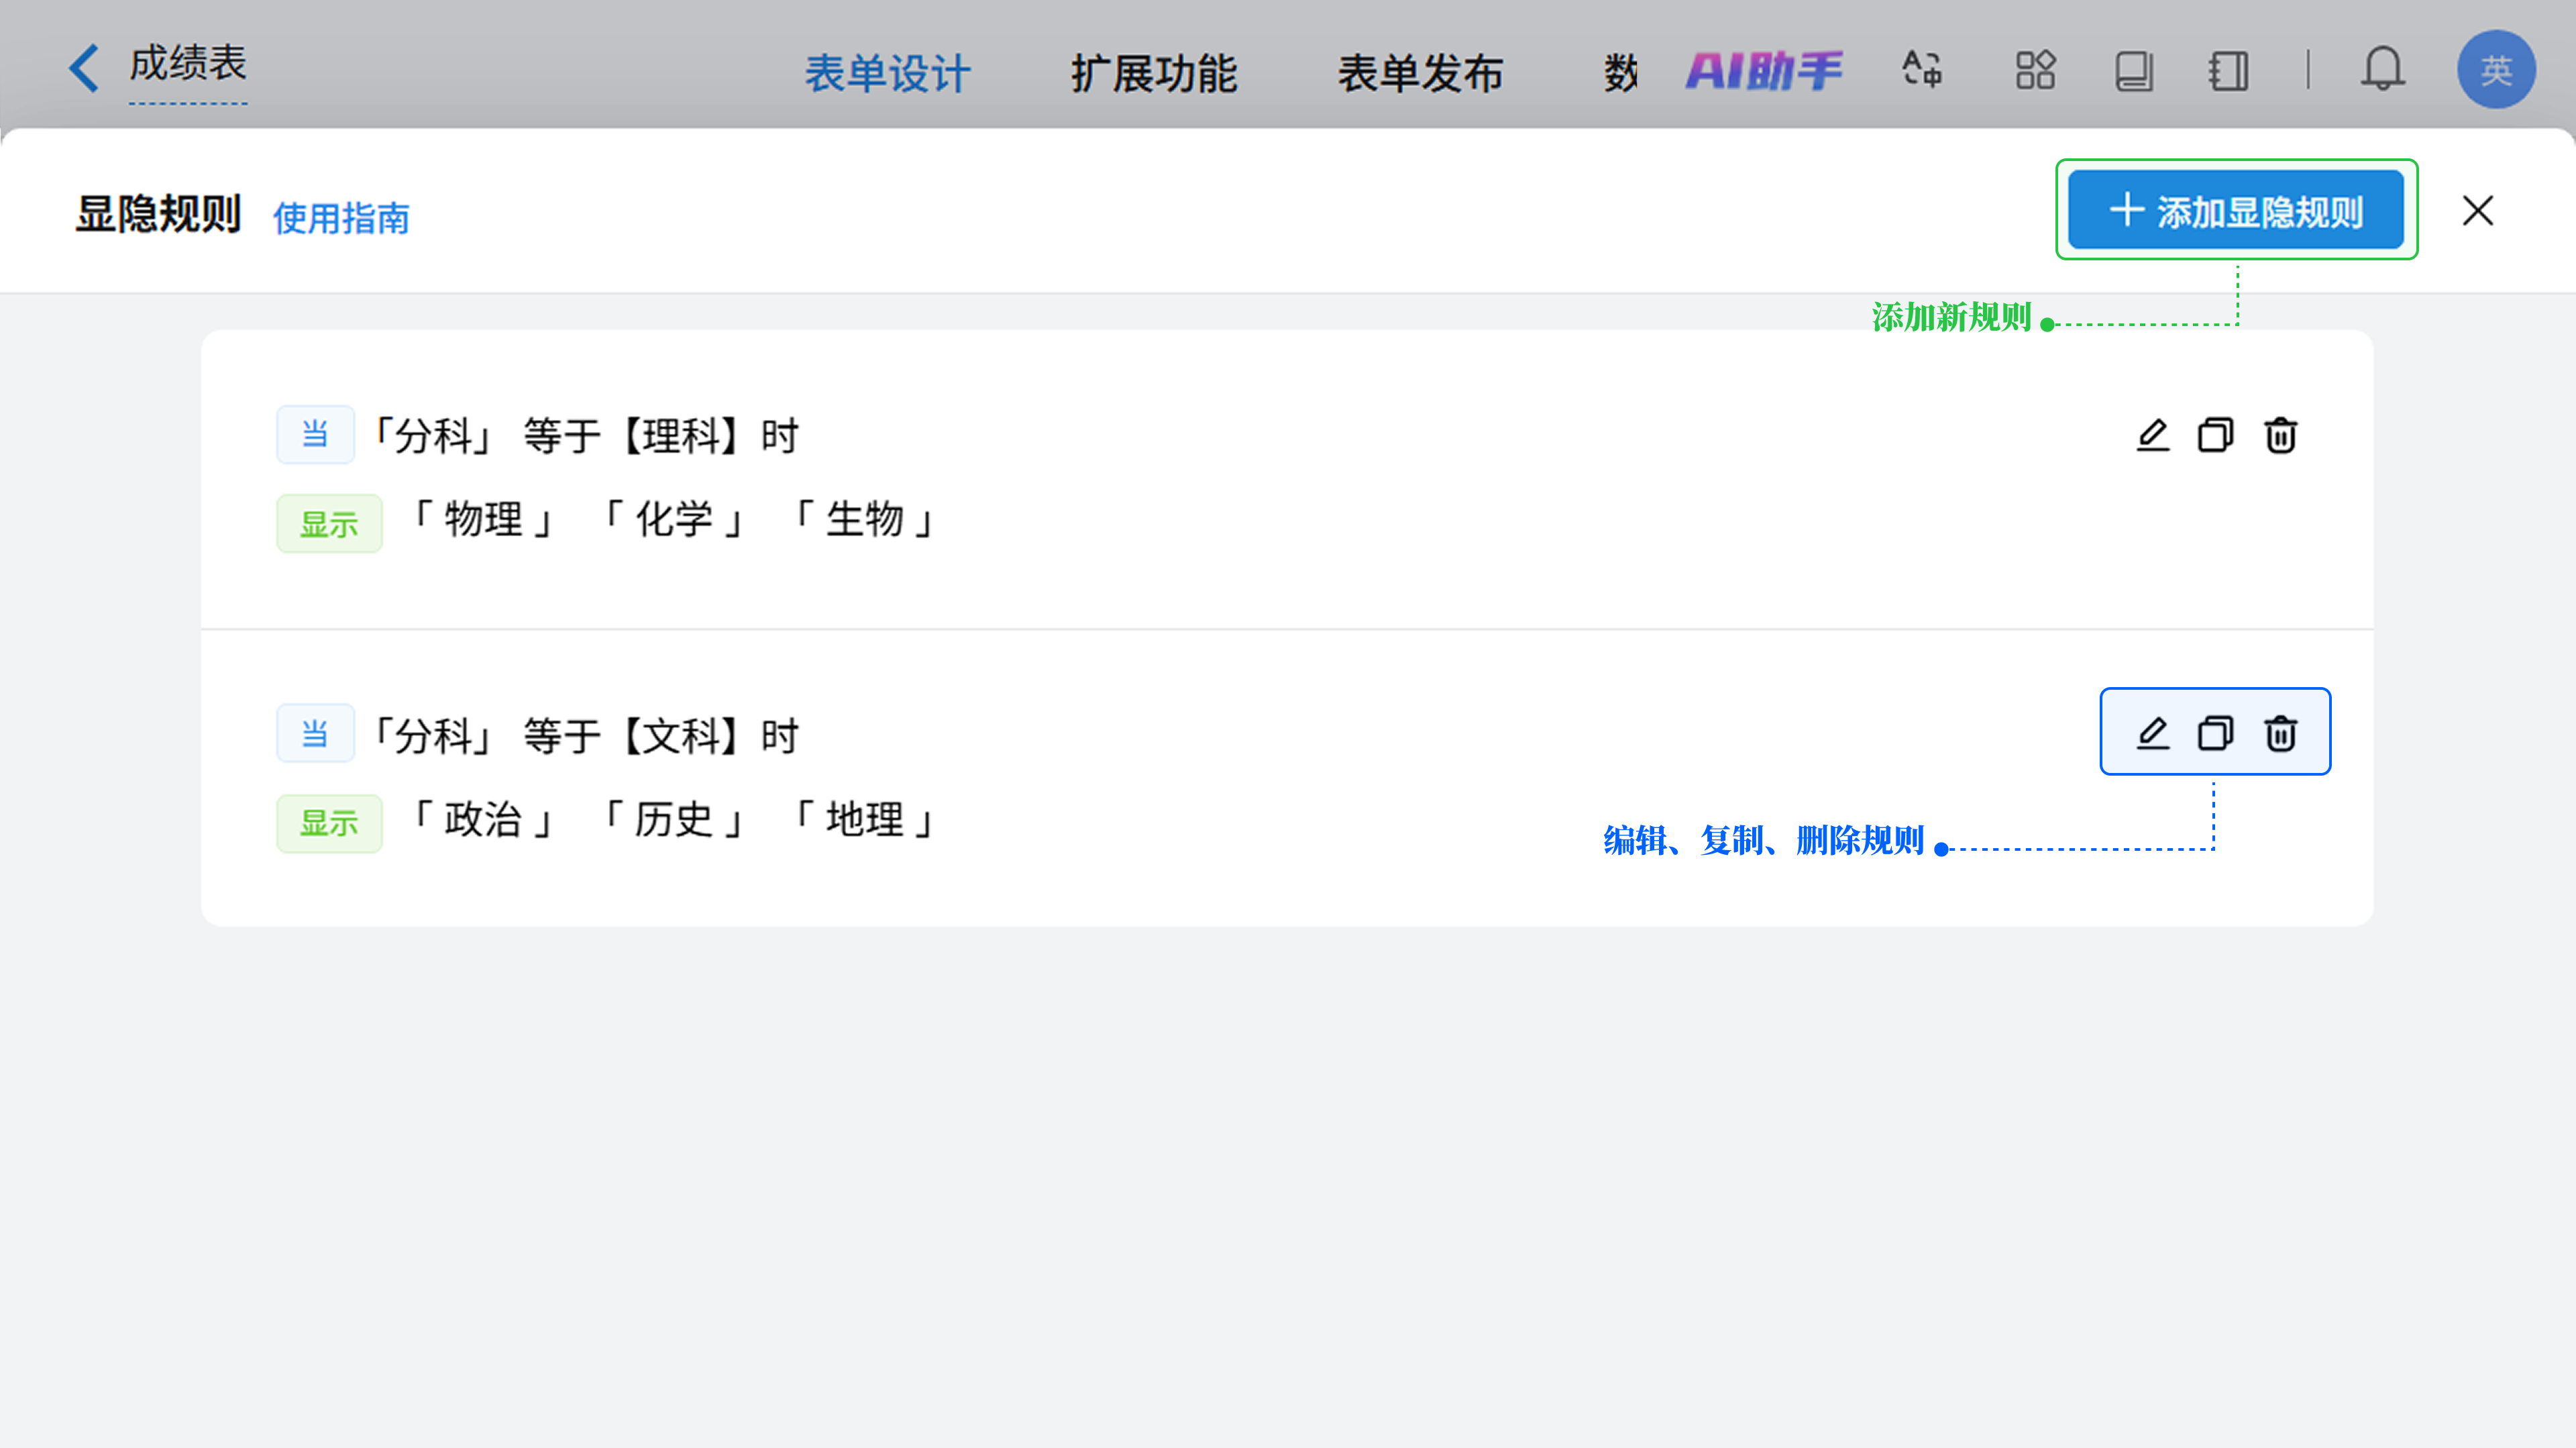Duplicate the 文科 display rule
Image resolution: width=2576 pixels, height=1448 pixels.
(x=2215, y=734)
